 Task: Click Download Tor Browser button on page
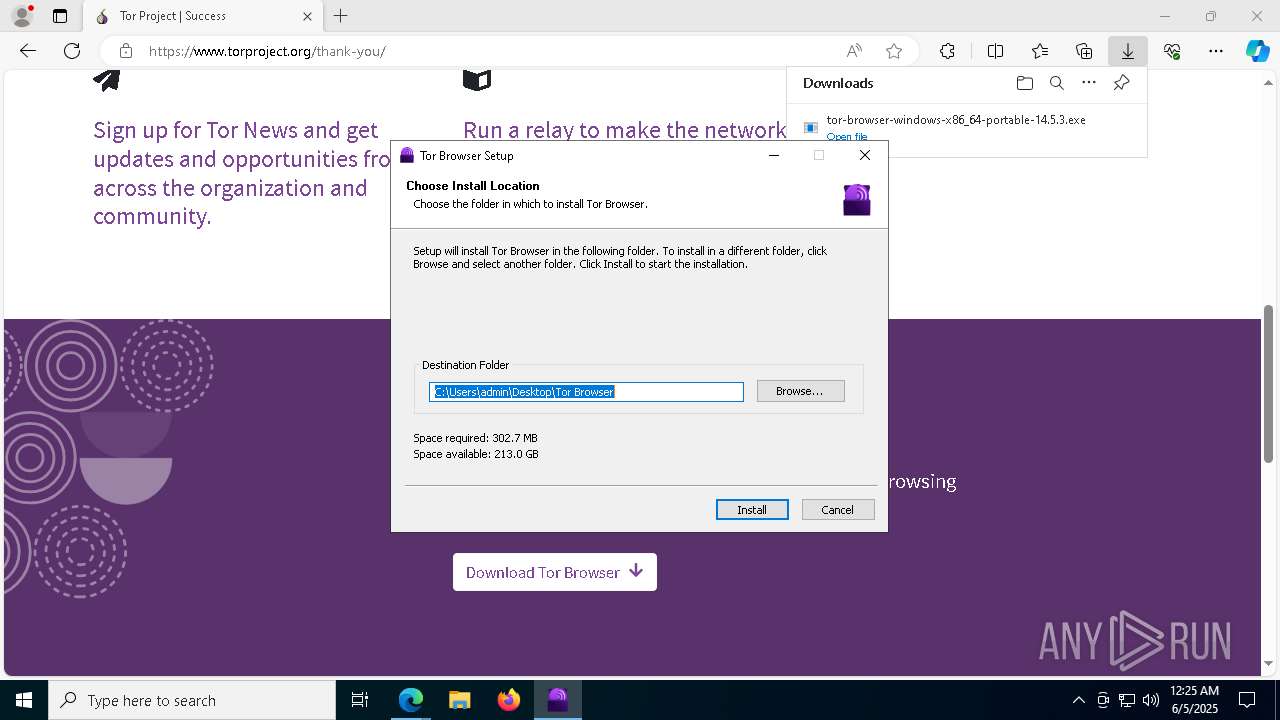(x=555, y=572)
